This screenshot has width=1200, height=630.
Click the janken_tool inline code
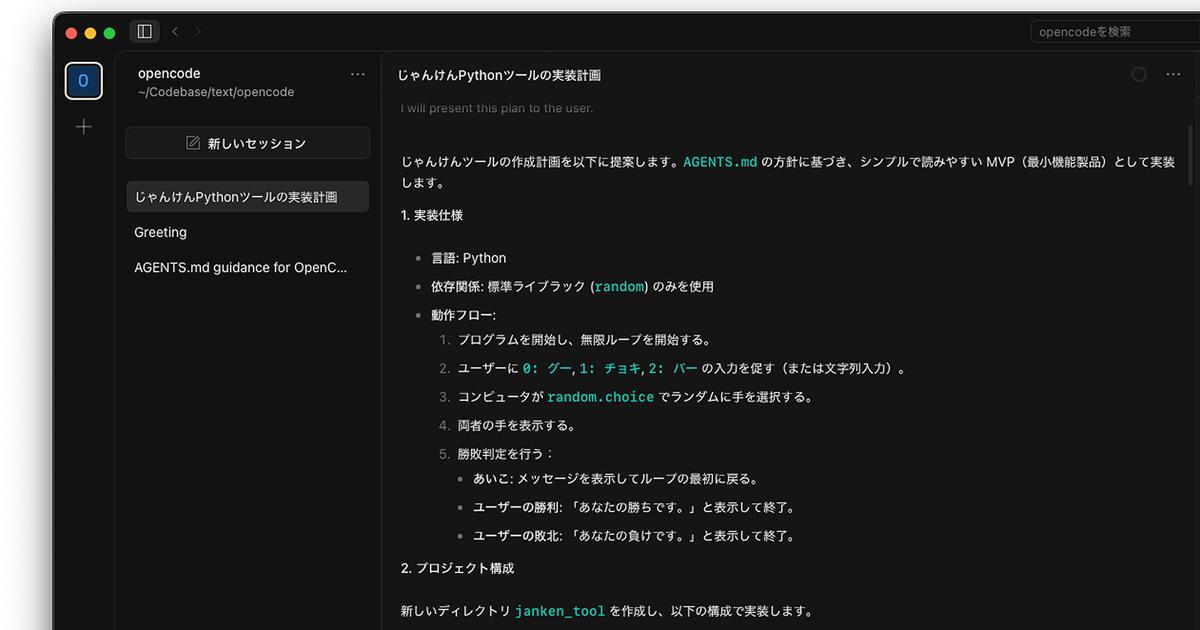[x=560, y=611]
